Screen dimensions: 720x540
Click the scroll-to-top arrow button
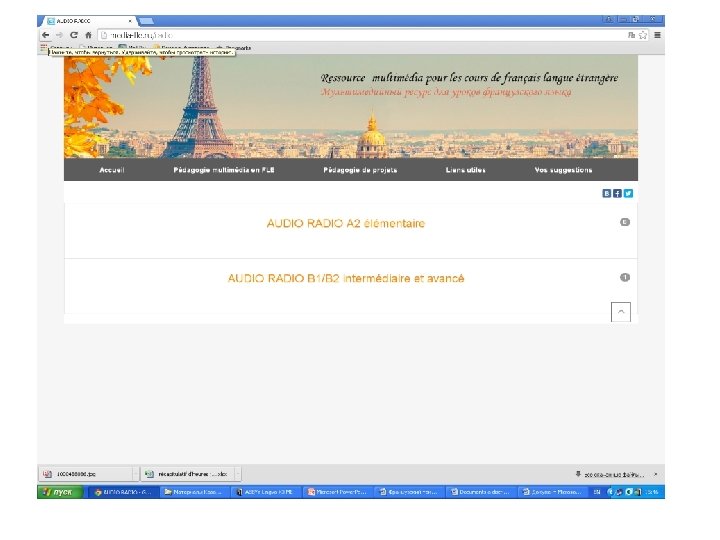coord(621,312)
